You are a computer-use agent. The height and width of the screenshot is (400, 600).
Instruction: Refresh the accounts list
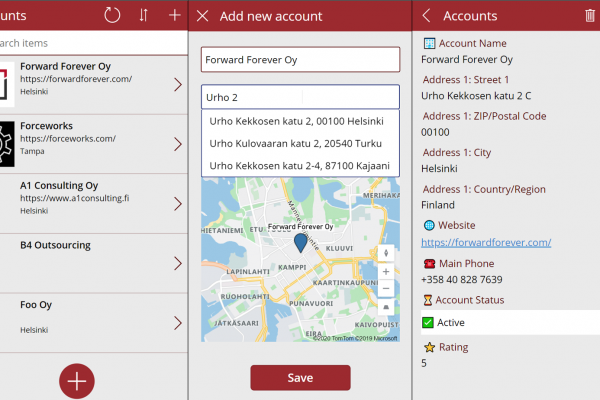point(112,15)
